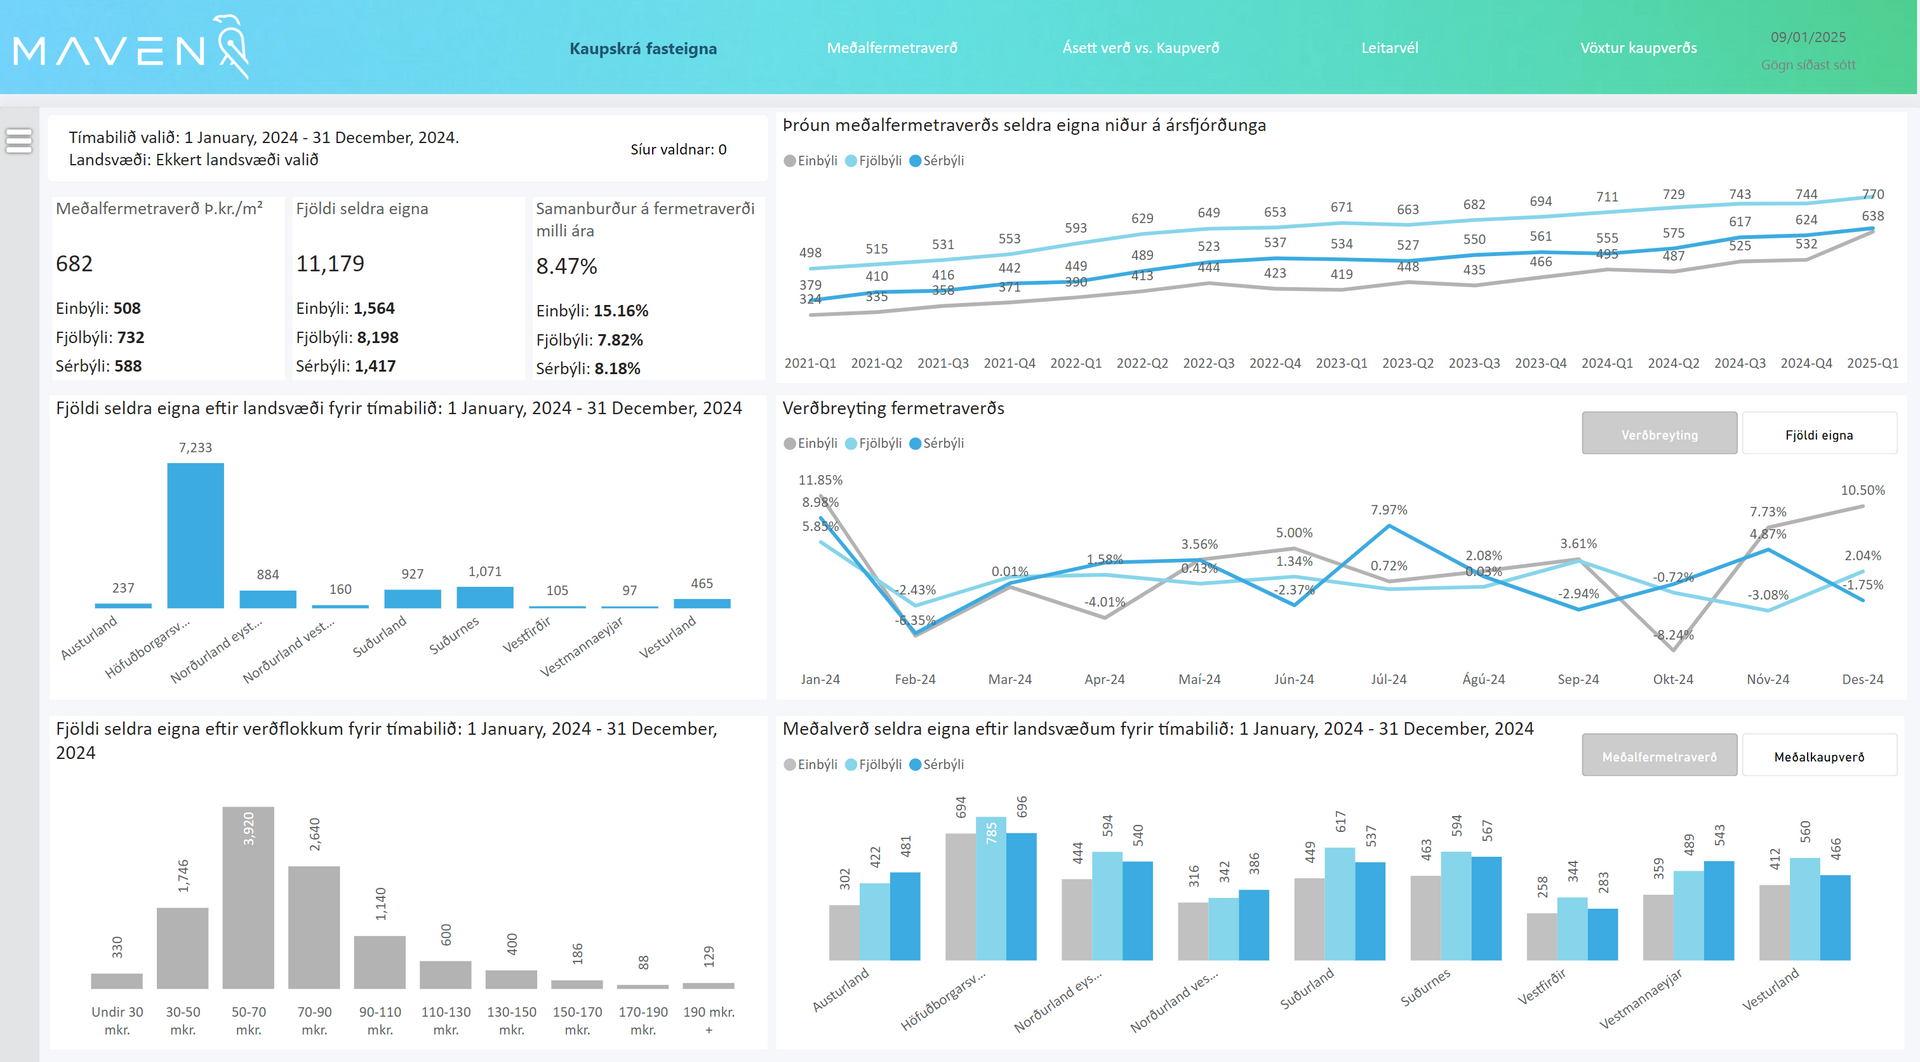Click the Maven logo in header
Image resolution: width=1920 pixels, height=1062 pixels.
130,47
